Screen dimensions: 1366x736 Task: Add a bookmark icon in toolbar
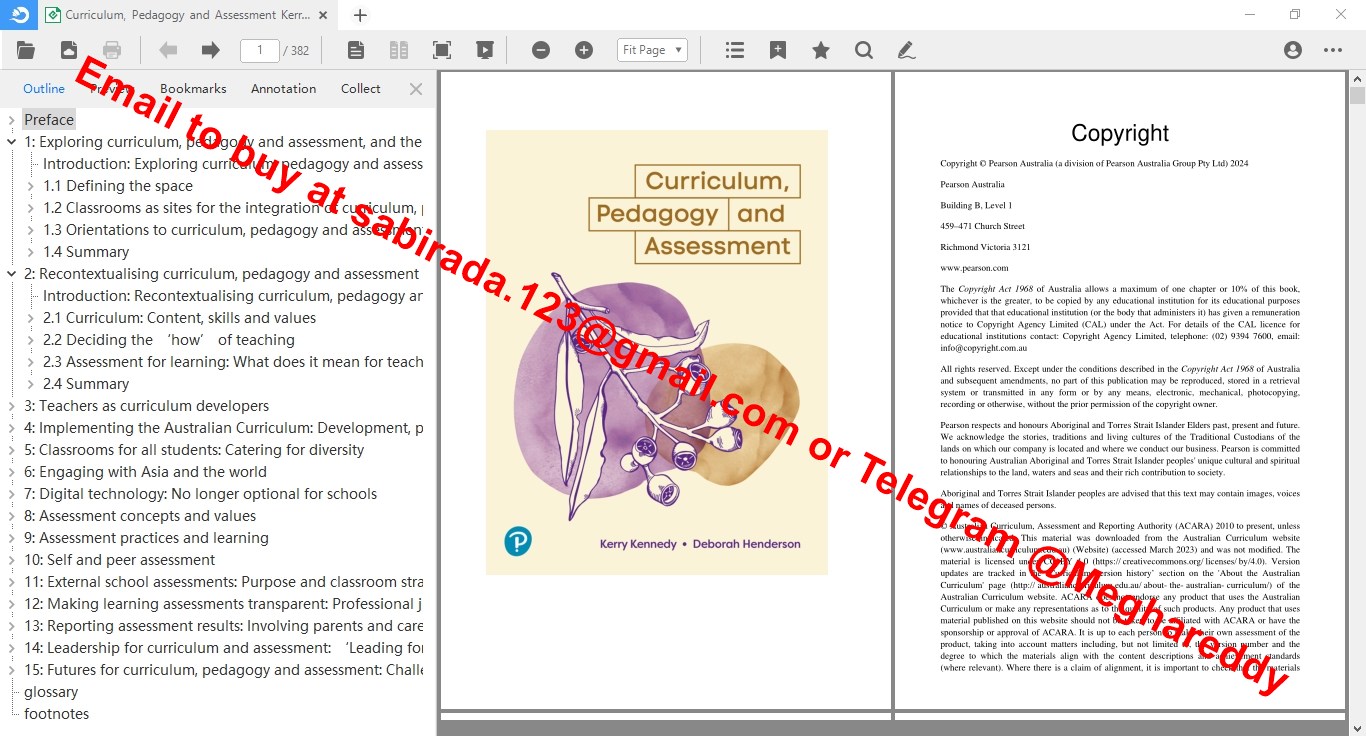tap(778, 50)
